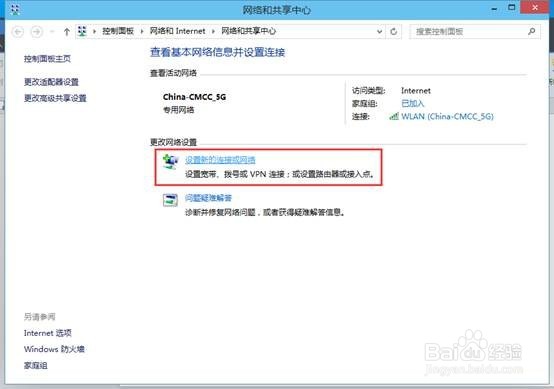This screenshot has width=554, height=389.
Task: Click 网络和共享中心 breadcrumb
Action: pos(248,31)
